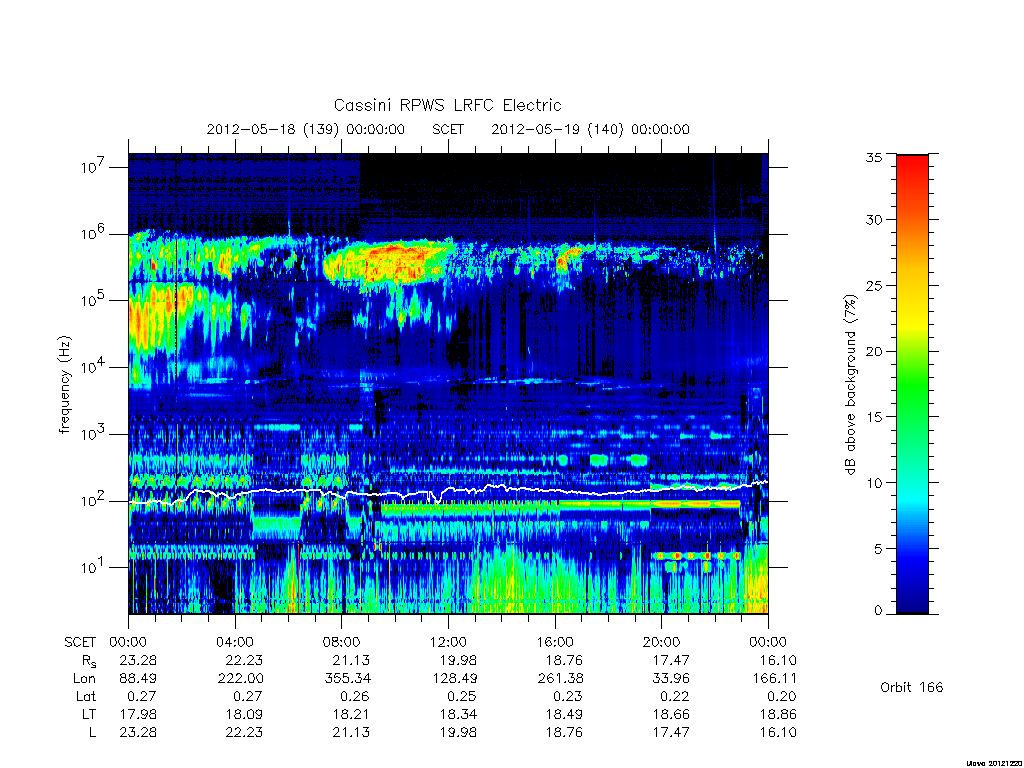Select Lat value '0.20'
Image resolution: width=1024 pixels, height=768 pixels.
(x=782, y=696)
